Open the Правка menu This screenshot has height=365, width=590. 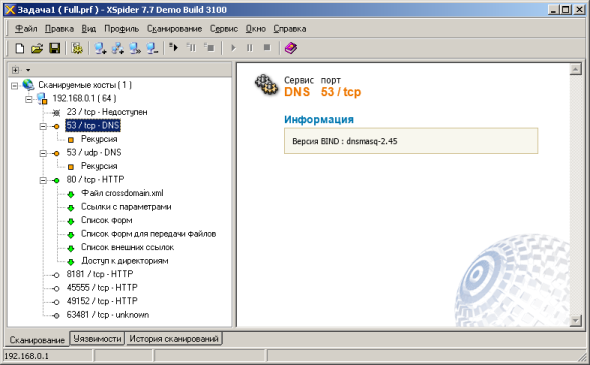click(59, 29)
